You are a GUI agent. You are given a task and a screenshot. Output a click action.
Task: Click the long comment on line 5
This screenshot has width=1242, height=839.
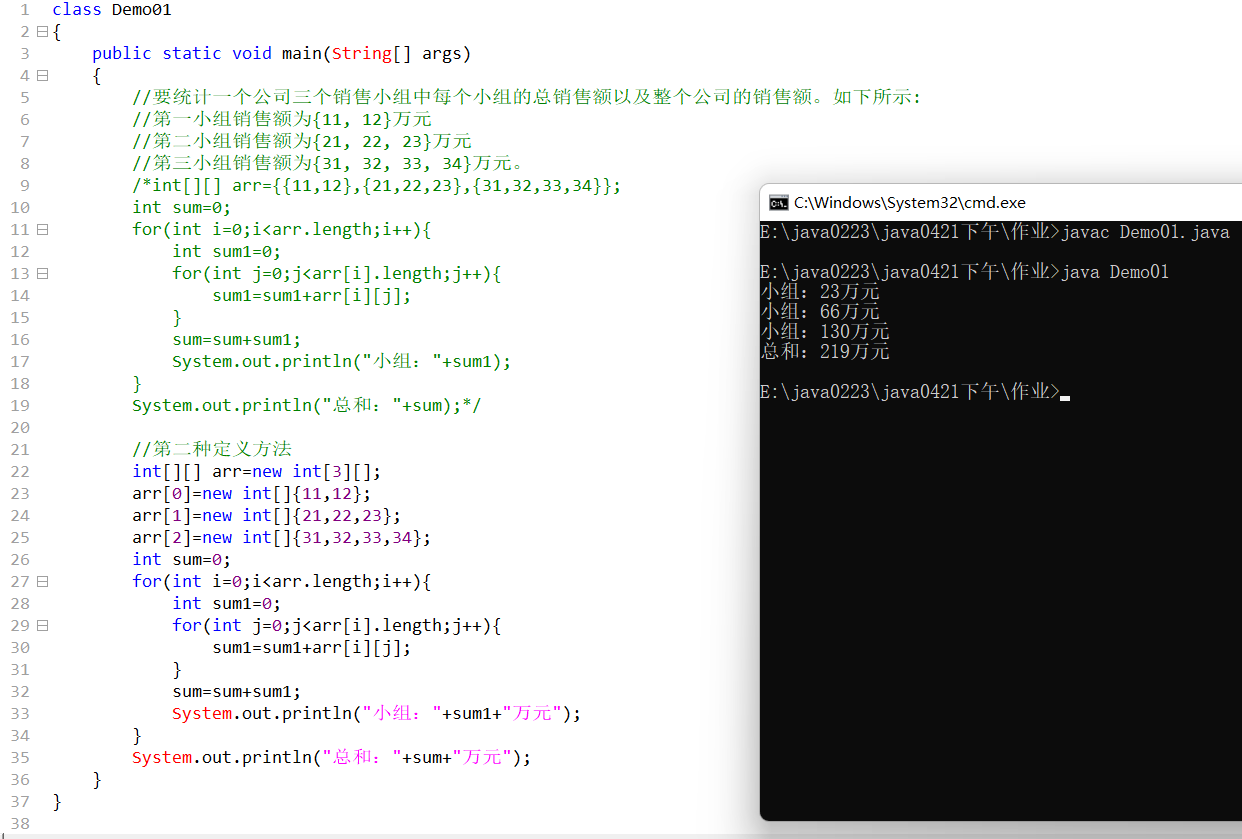tap(527, 98)
